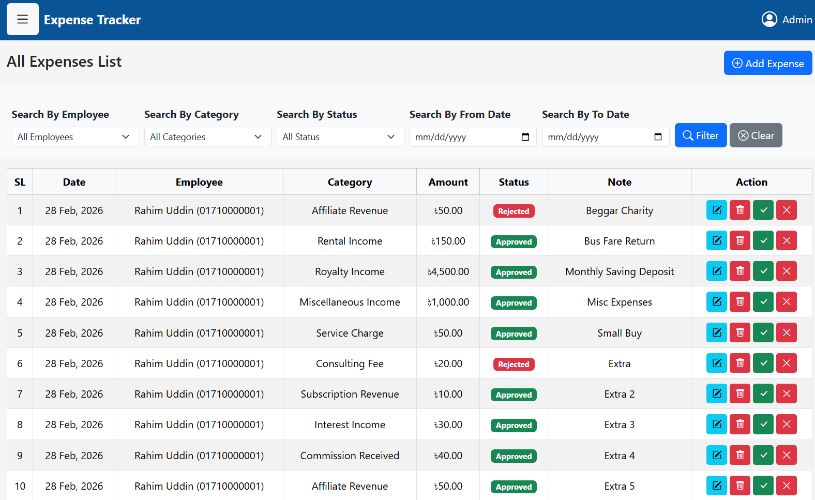Delete the Extra 2 expense
This screenshot has width=815, height=500.
(739, 394)
